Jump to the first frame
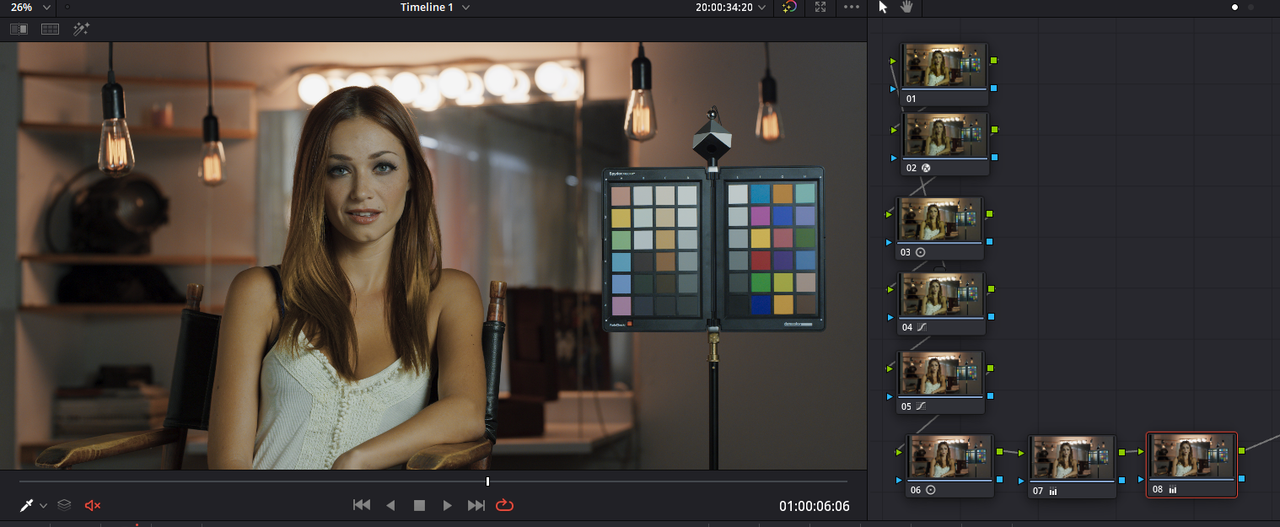The image size is (1280, 527). click(x=362, y=506)
